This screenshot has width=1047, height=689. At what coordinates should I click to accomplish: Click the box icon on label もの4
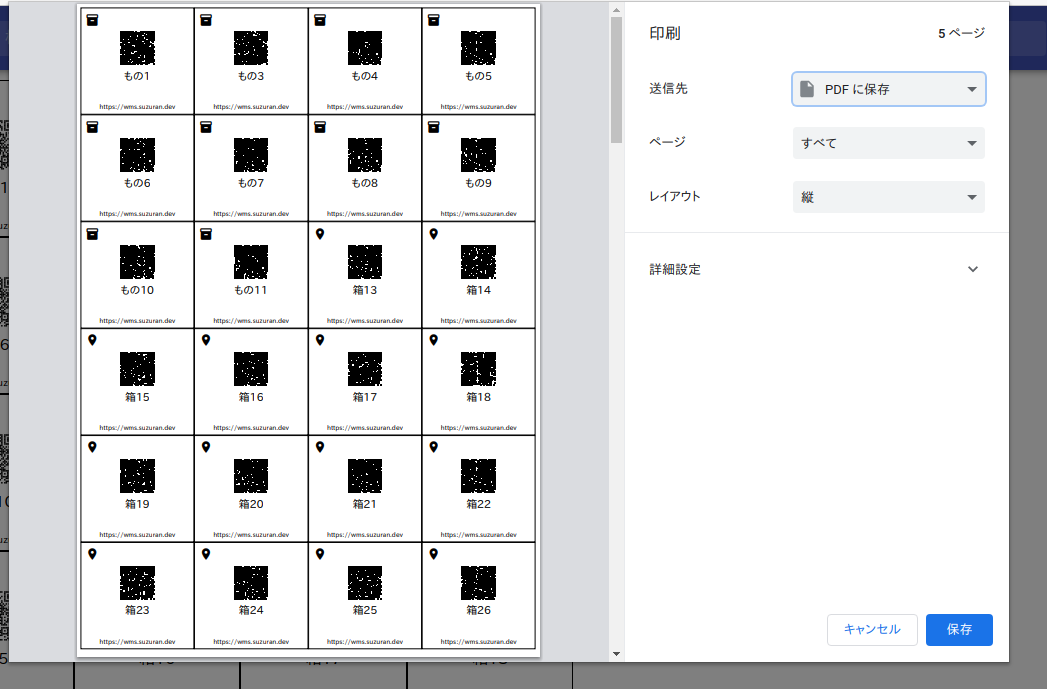[x=321, y=20]
